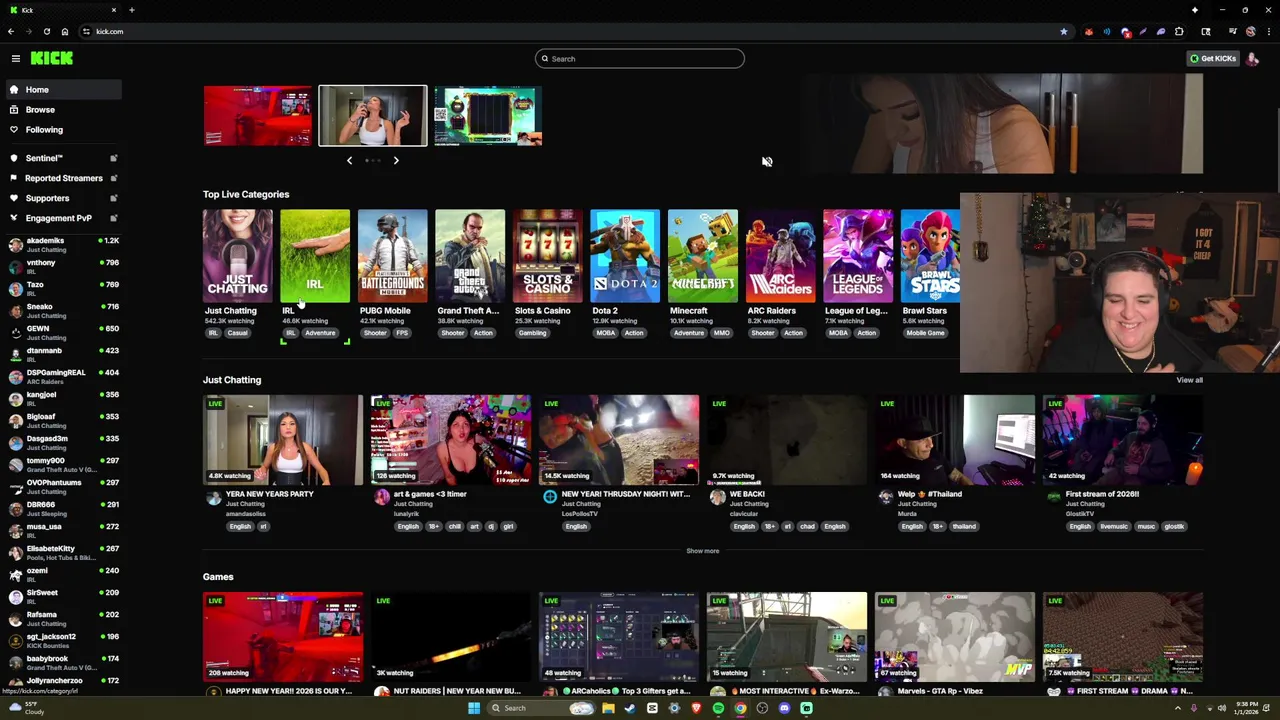Open OBS Studio from the taskbar
The width and height of the screenshot is (1280, 720).
[x=762, y=708]
